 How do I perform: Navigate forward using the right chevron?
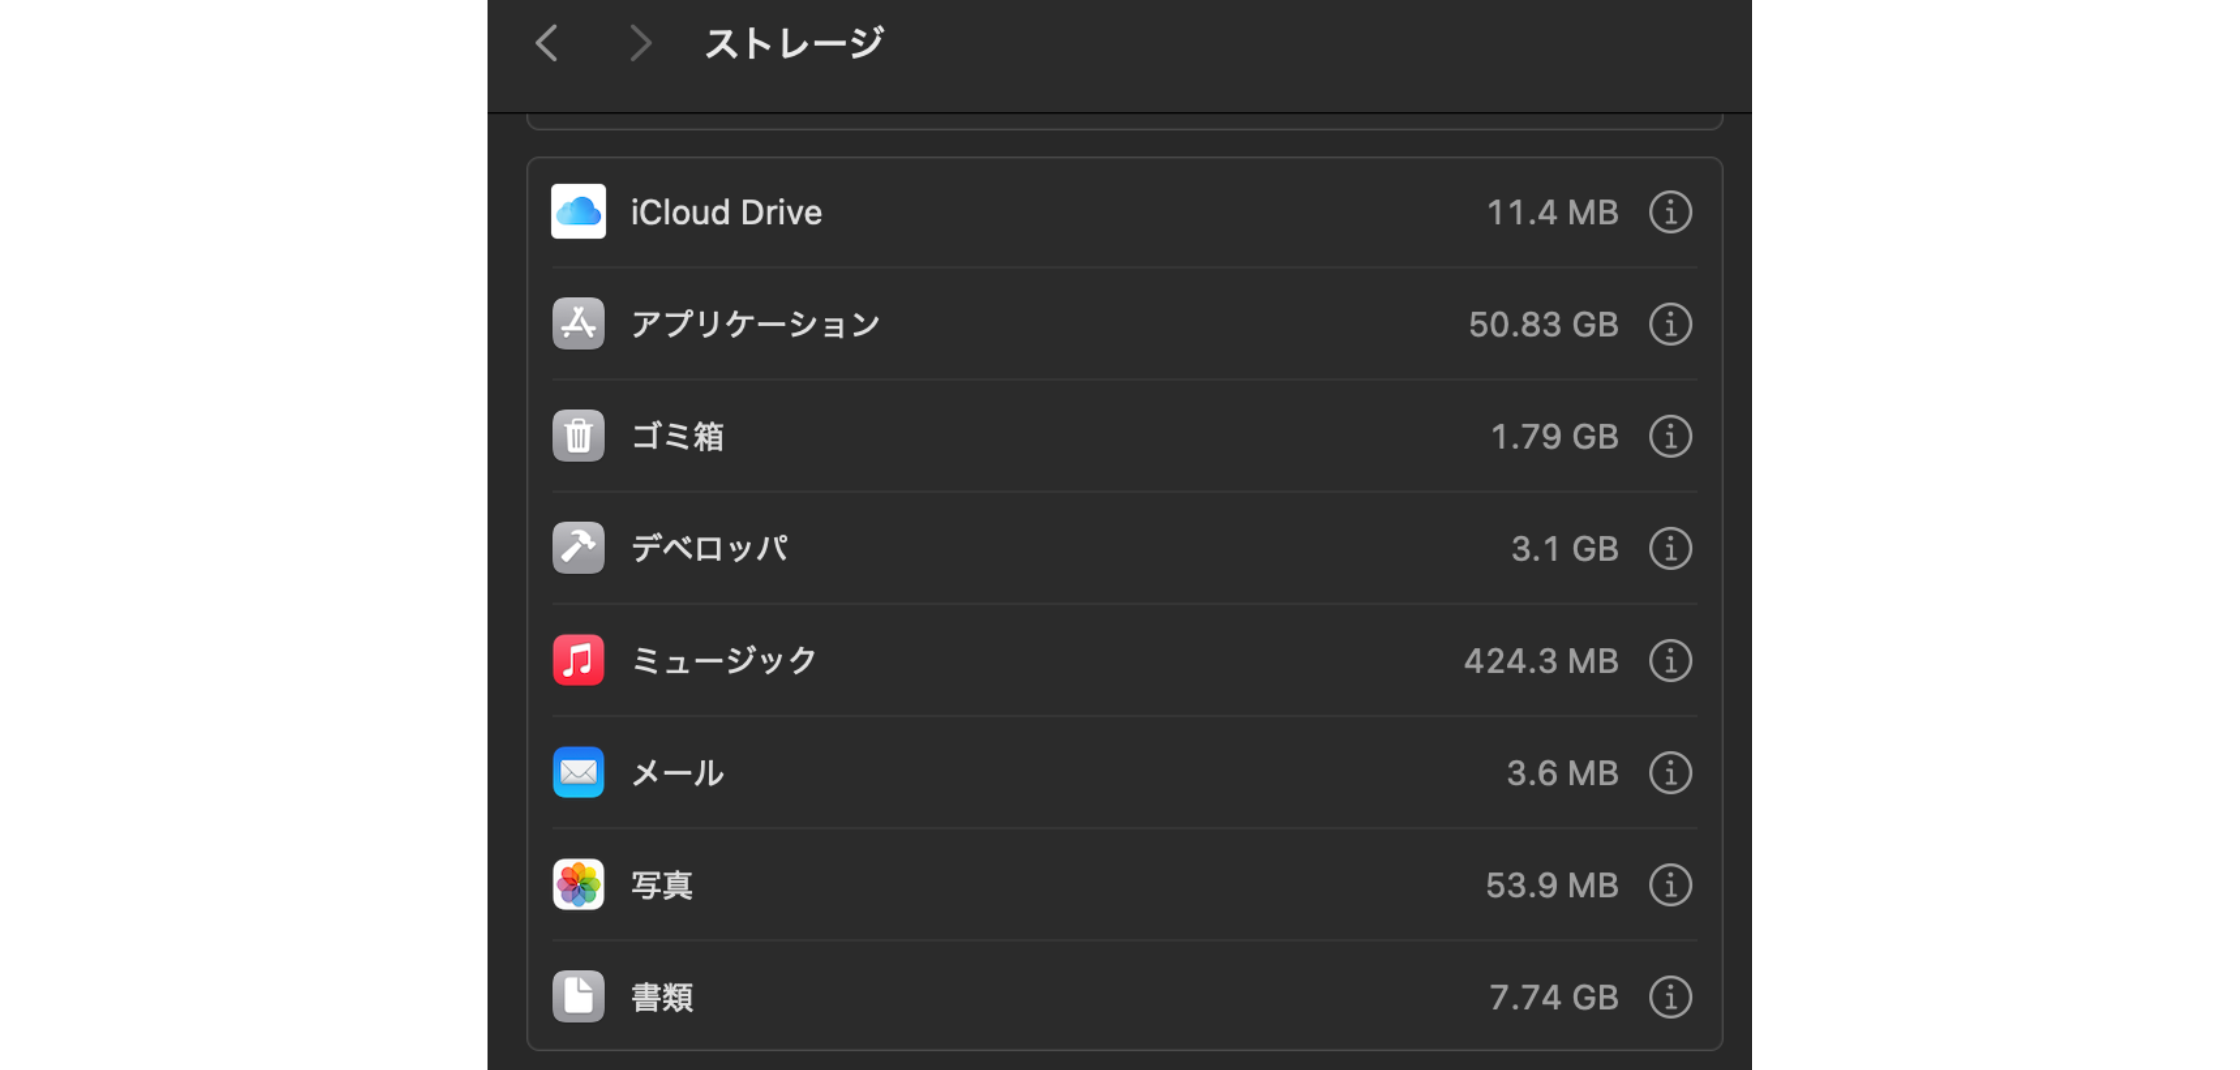pos(639,43)
